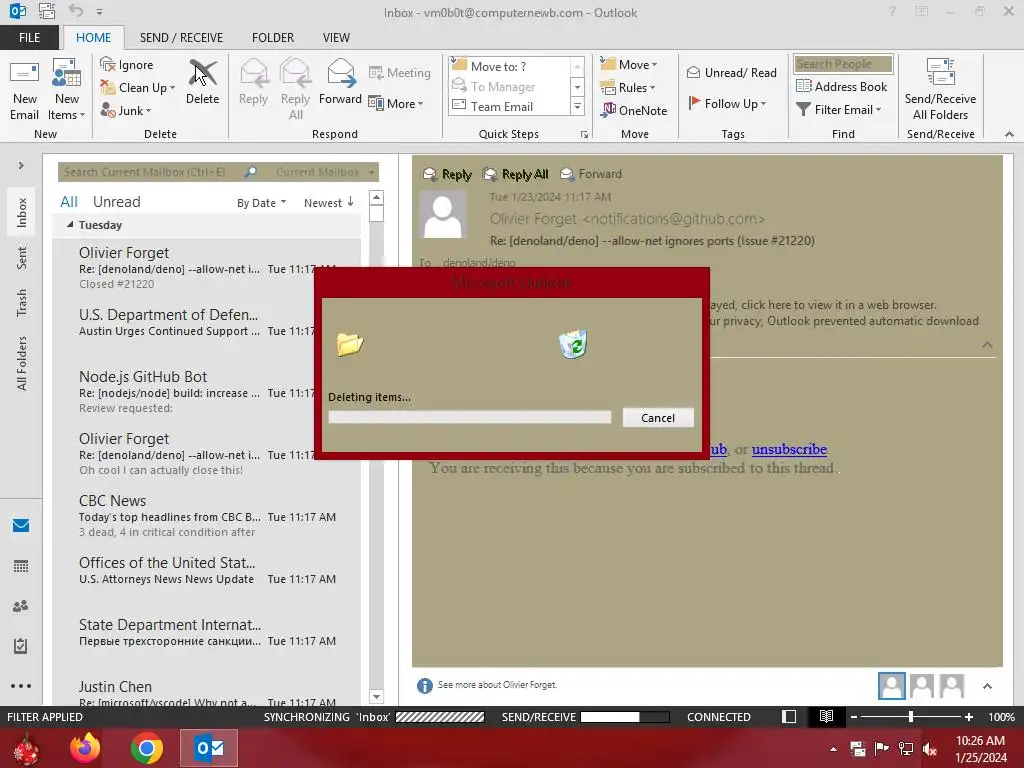Show All messages filter
This screenshot has width=1024, height=768.
(x=69, y=202)
